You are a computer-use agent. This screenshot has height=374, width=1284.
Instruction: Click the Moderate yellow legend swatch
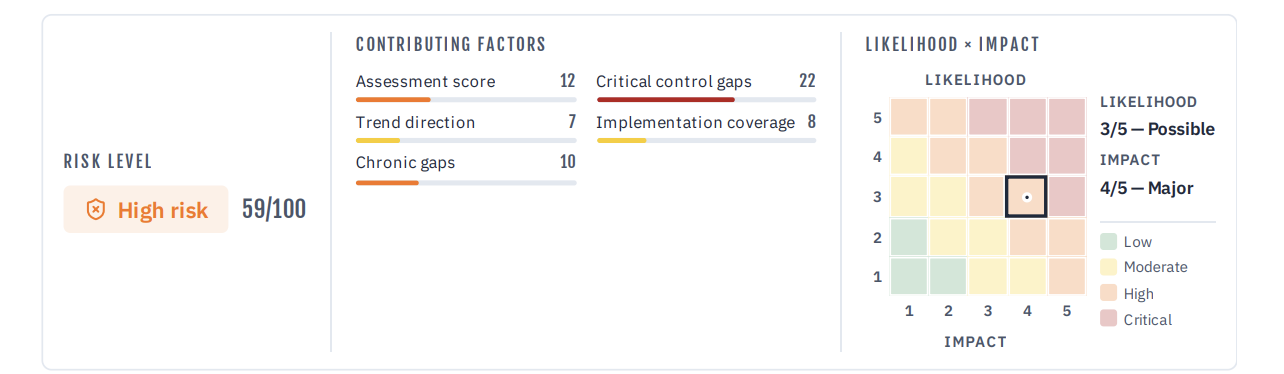pyautogui.click(x=1109, y=267)
